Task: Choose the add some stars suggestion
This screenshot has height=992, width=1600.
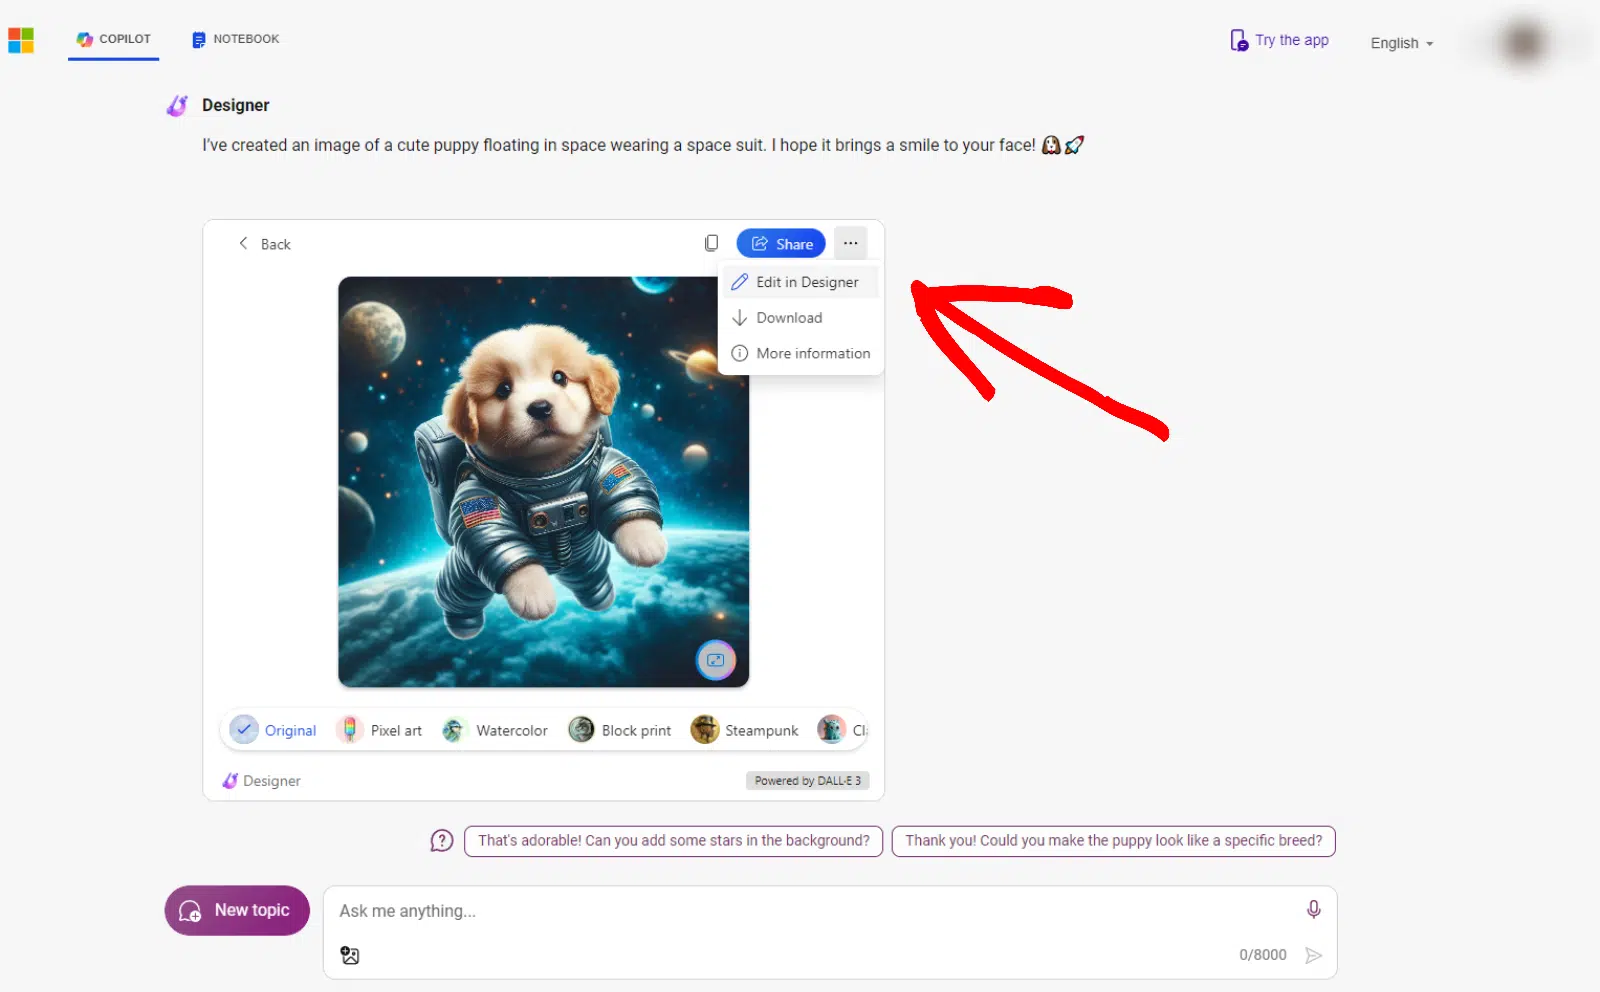Action: [673, 841]
